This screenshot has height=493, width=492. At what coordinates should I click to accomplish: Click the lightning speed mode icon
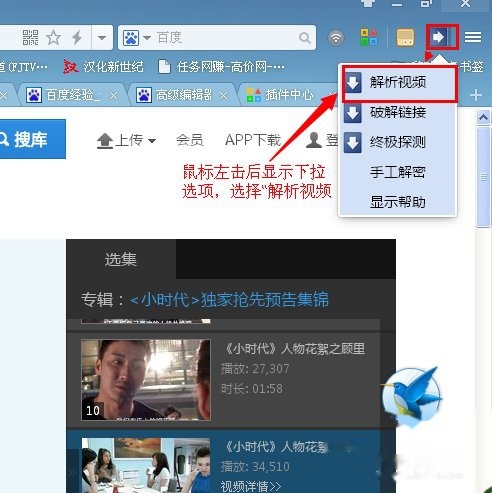tap(77, 37)
